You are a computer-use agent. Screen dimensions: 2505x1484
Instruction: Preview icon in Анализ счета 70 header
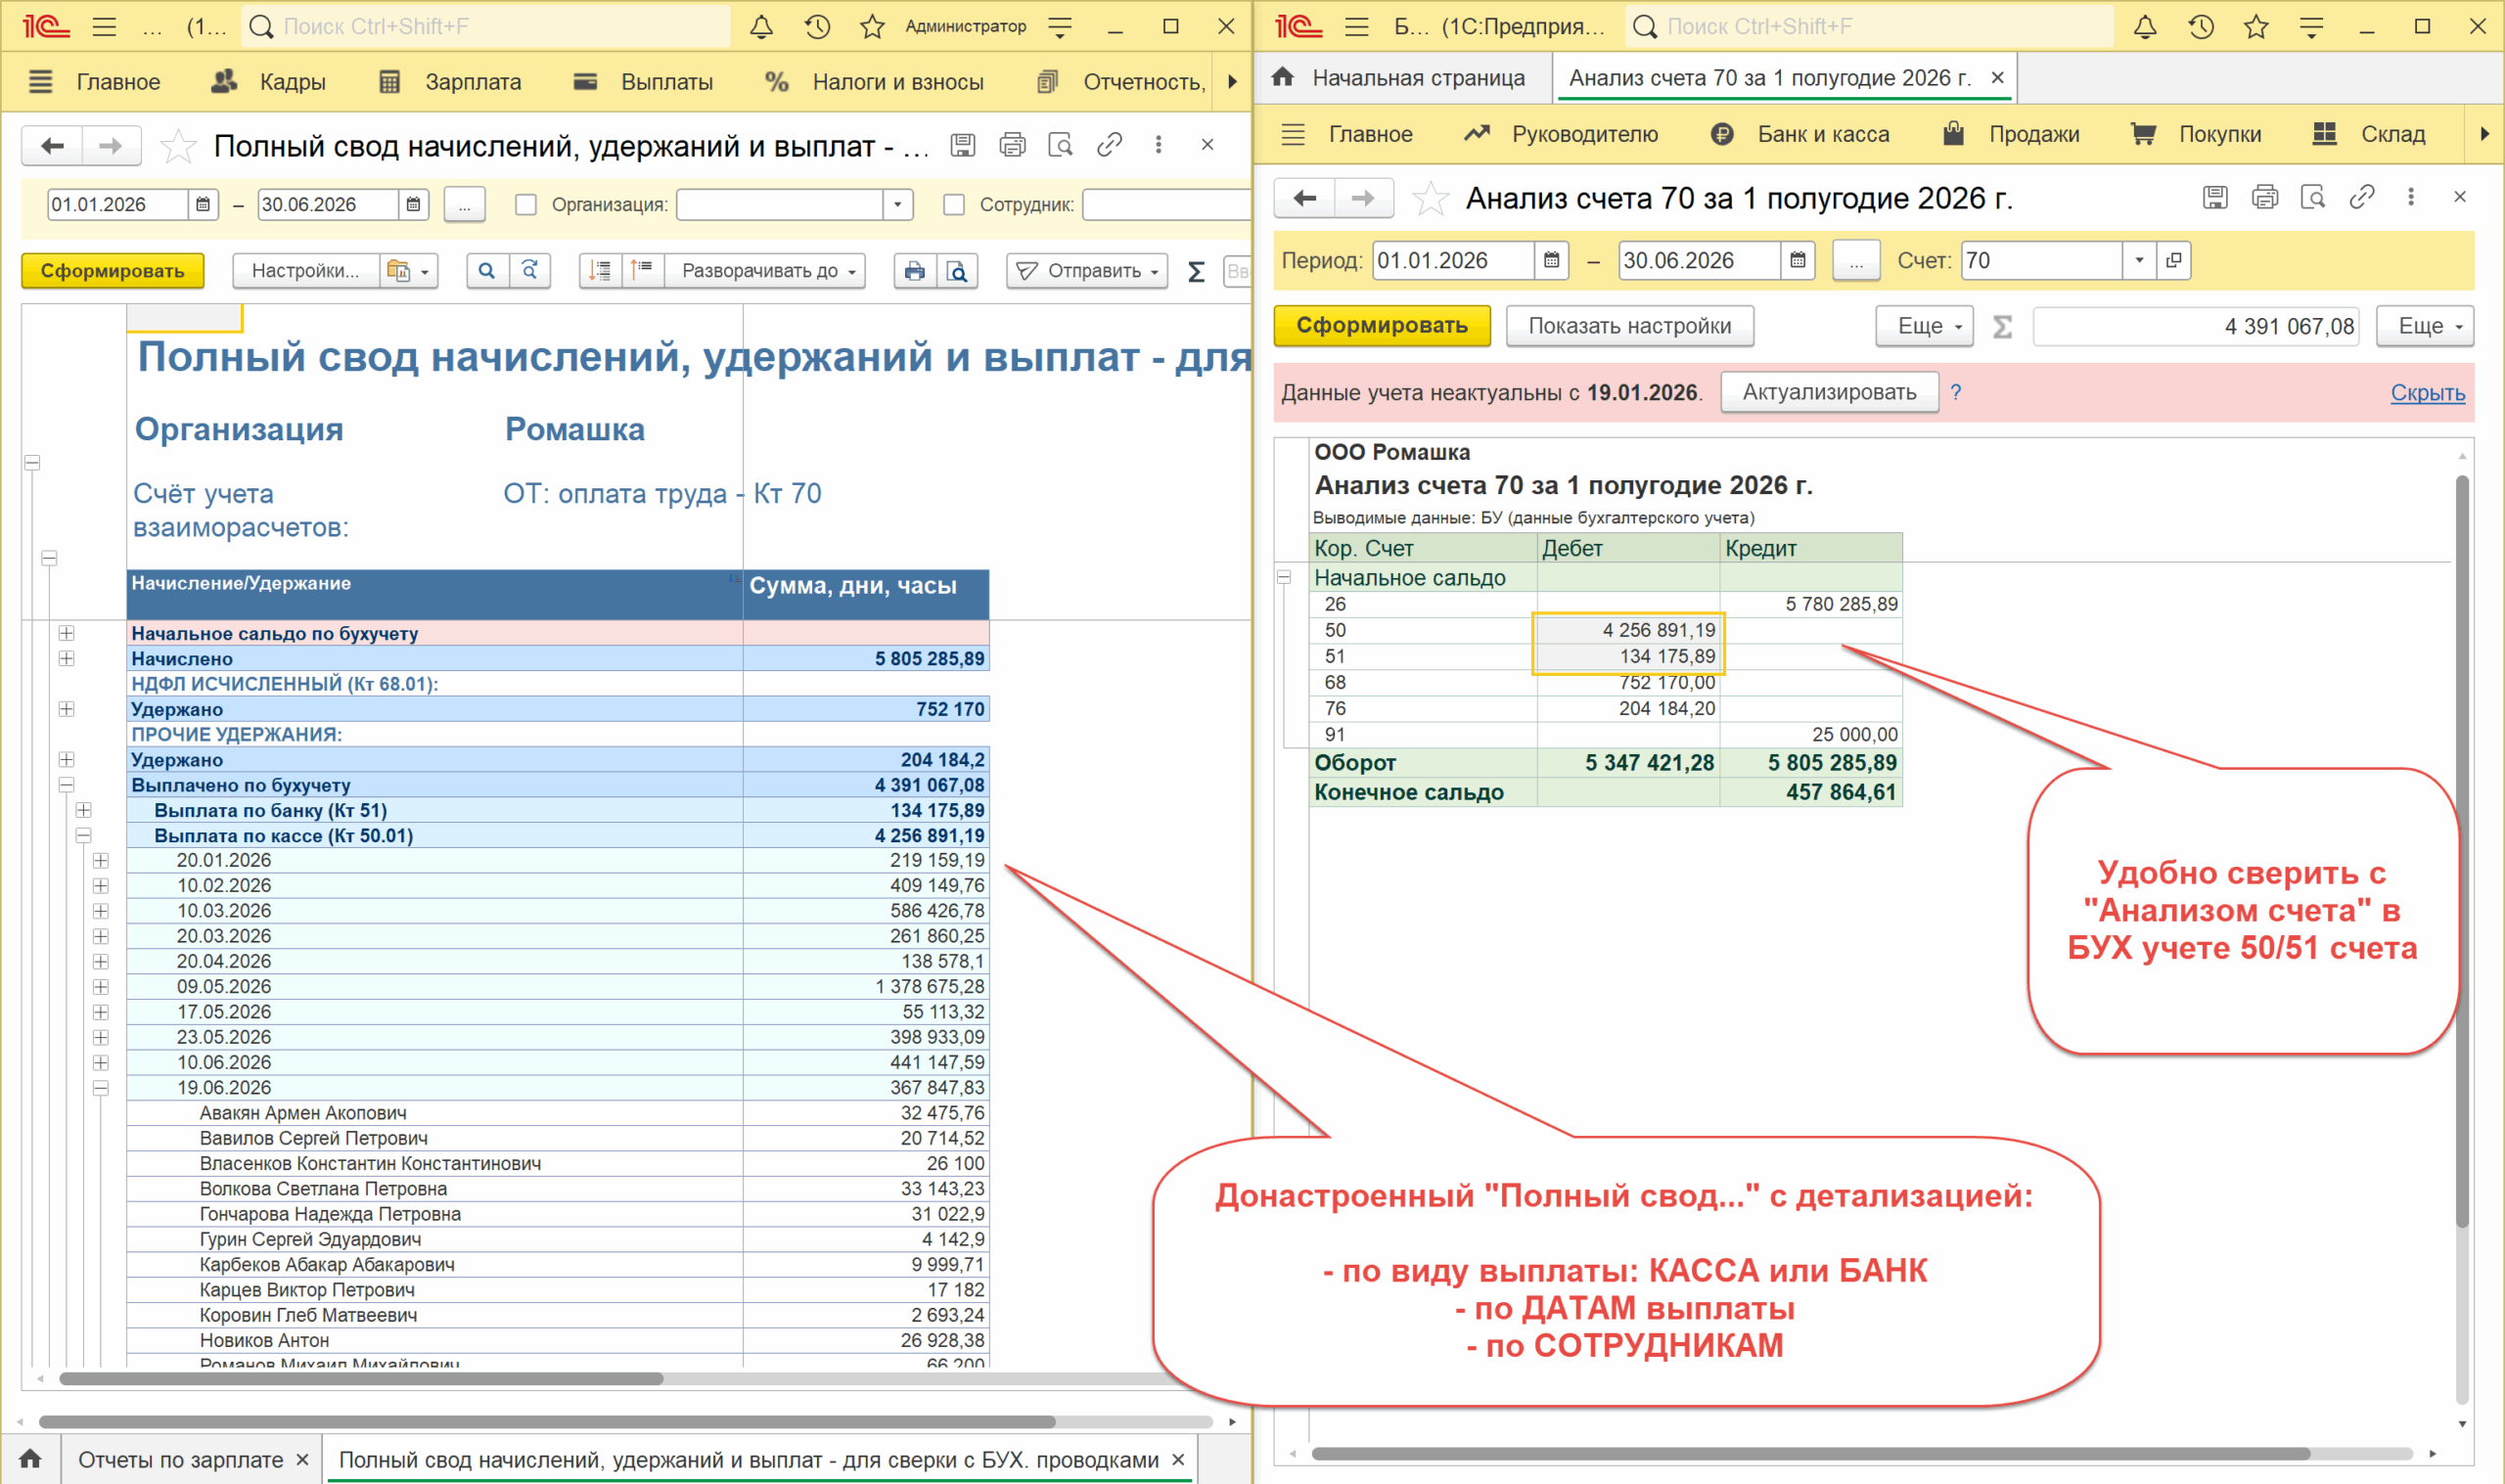point(2312,197)
